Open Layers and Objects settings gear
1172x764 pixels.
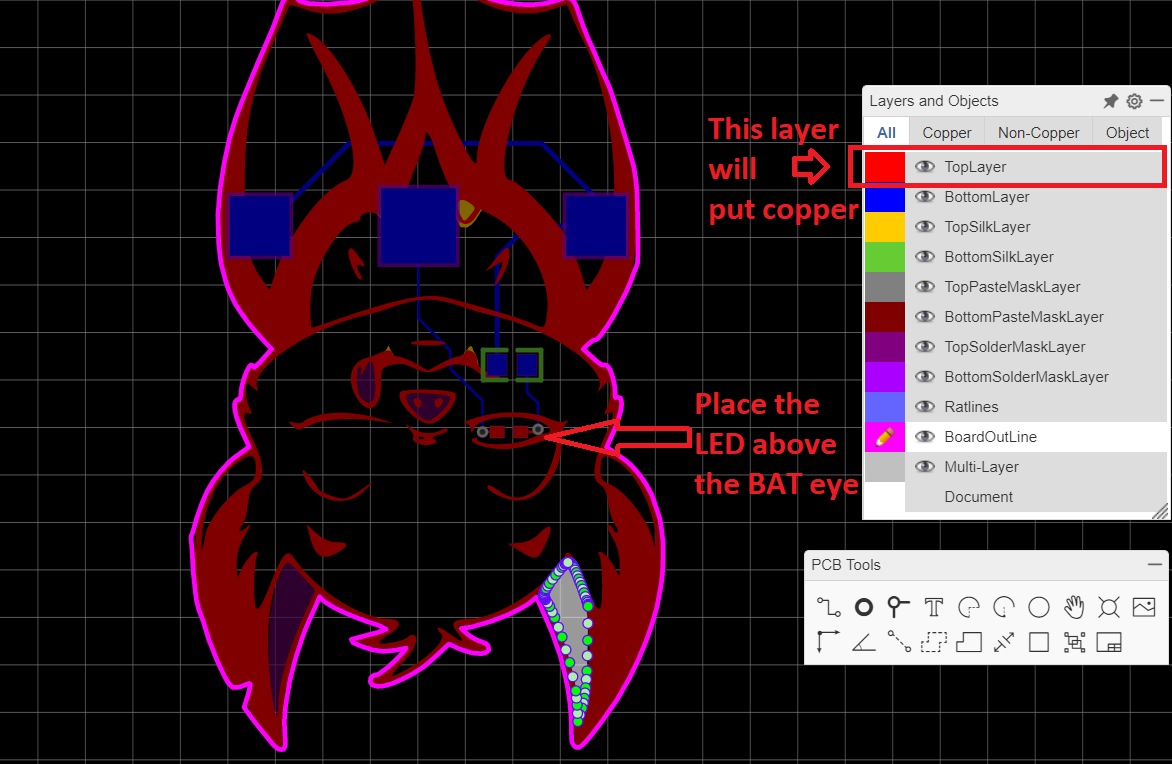[1134, 100]
